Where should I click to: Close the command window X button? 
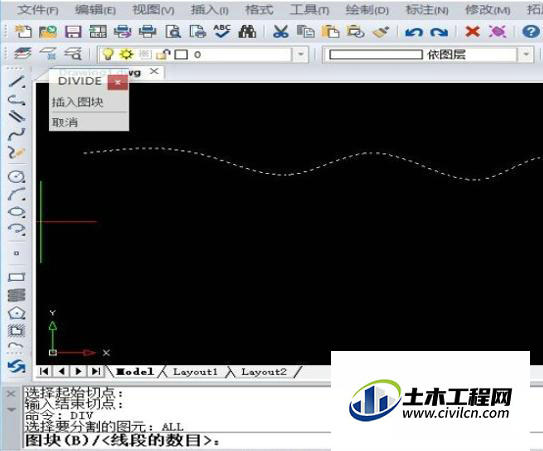click(11, 394)
